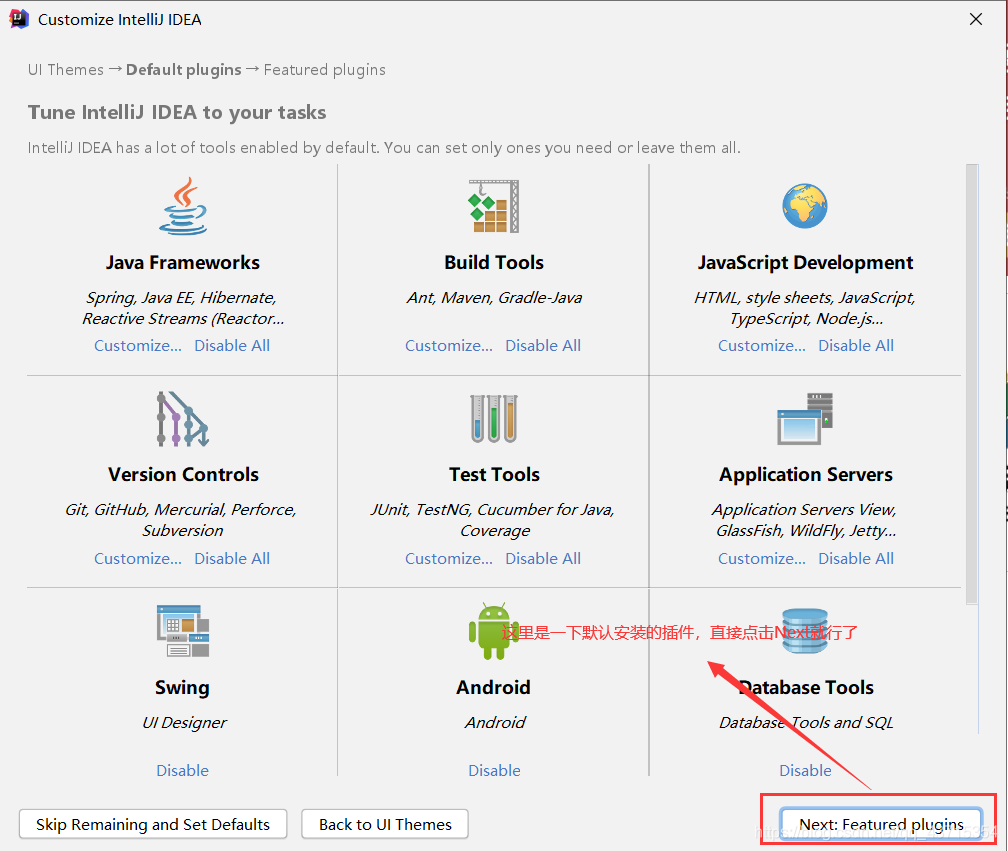Open Customize for Build Tools
The image size is (1008, 851).
[x=449, y=346]
